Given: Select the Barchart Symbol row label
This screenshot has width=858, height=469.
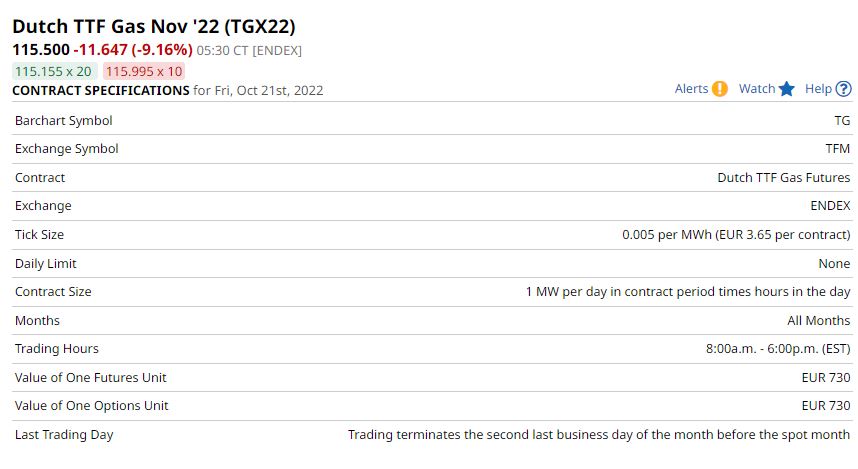Looking at the screenshot, I should 64,120.
